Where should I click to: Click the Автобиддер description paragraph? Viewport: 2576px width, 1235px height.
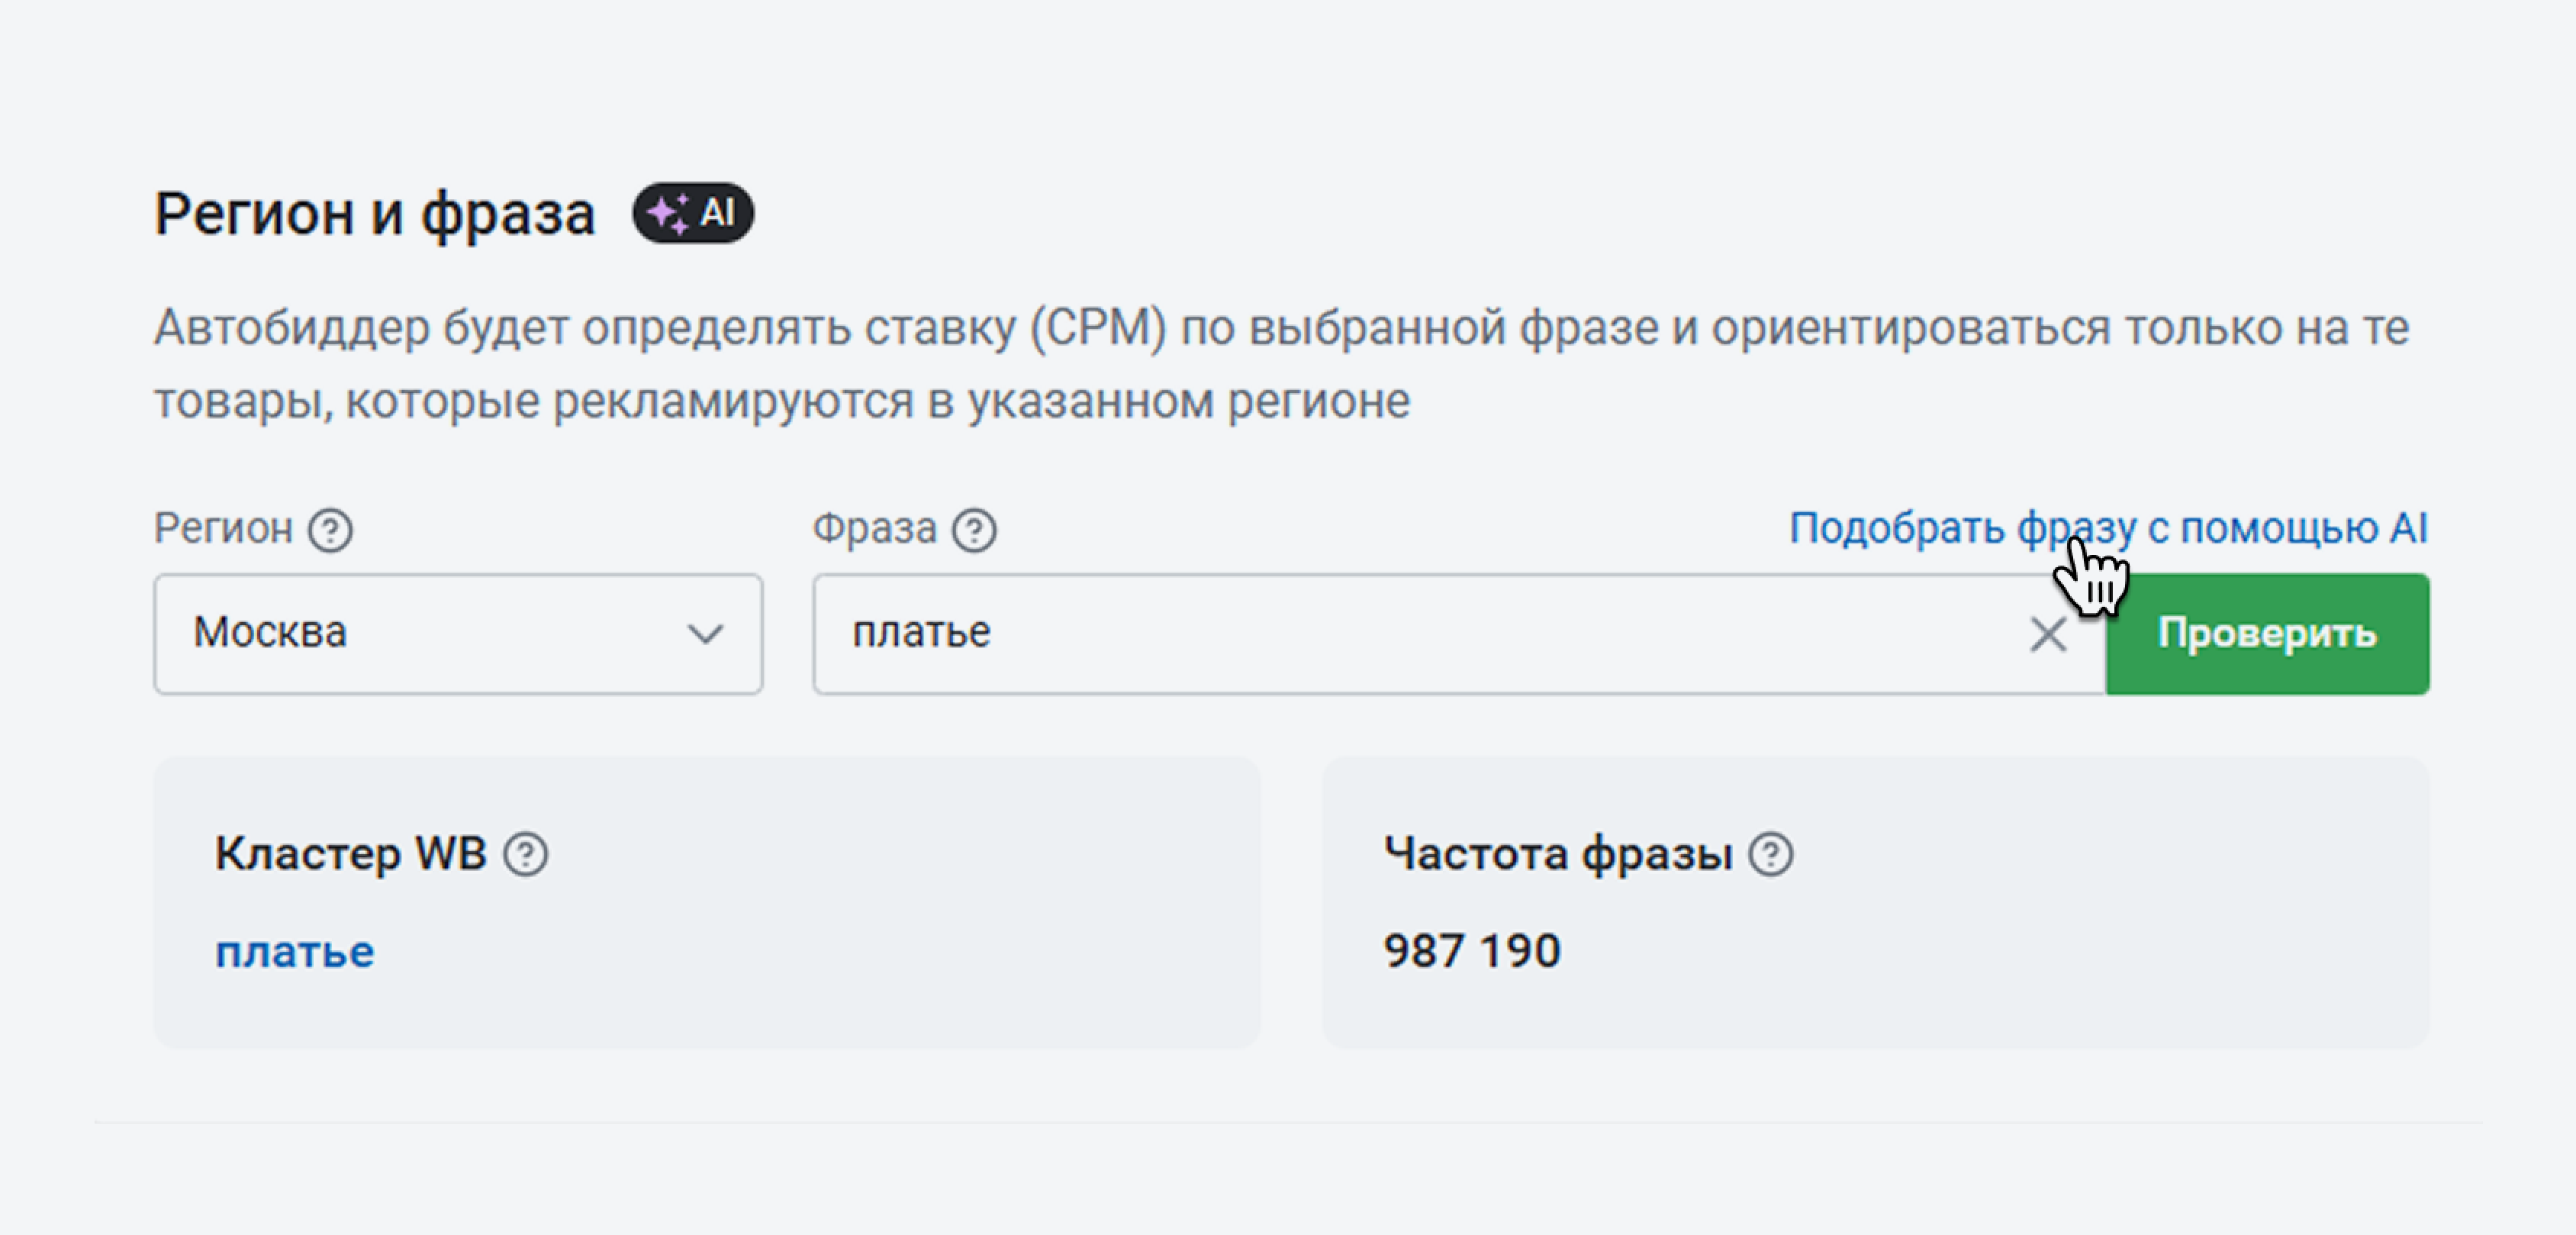point(1280,364)
